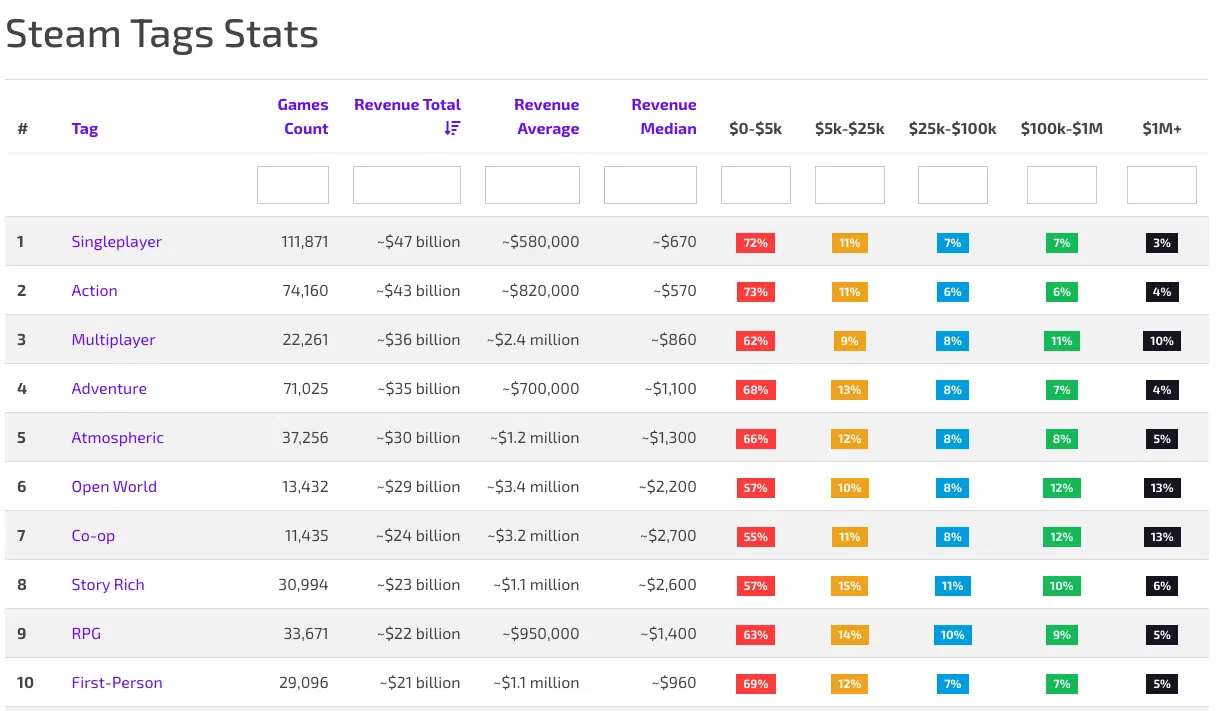This screenshot has width=1216, height=711.
Task: Sort by Tag column header
Action: (x=85, y=128)
